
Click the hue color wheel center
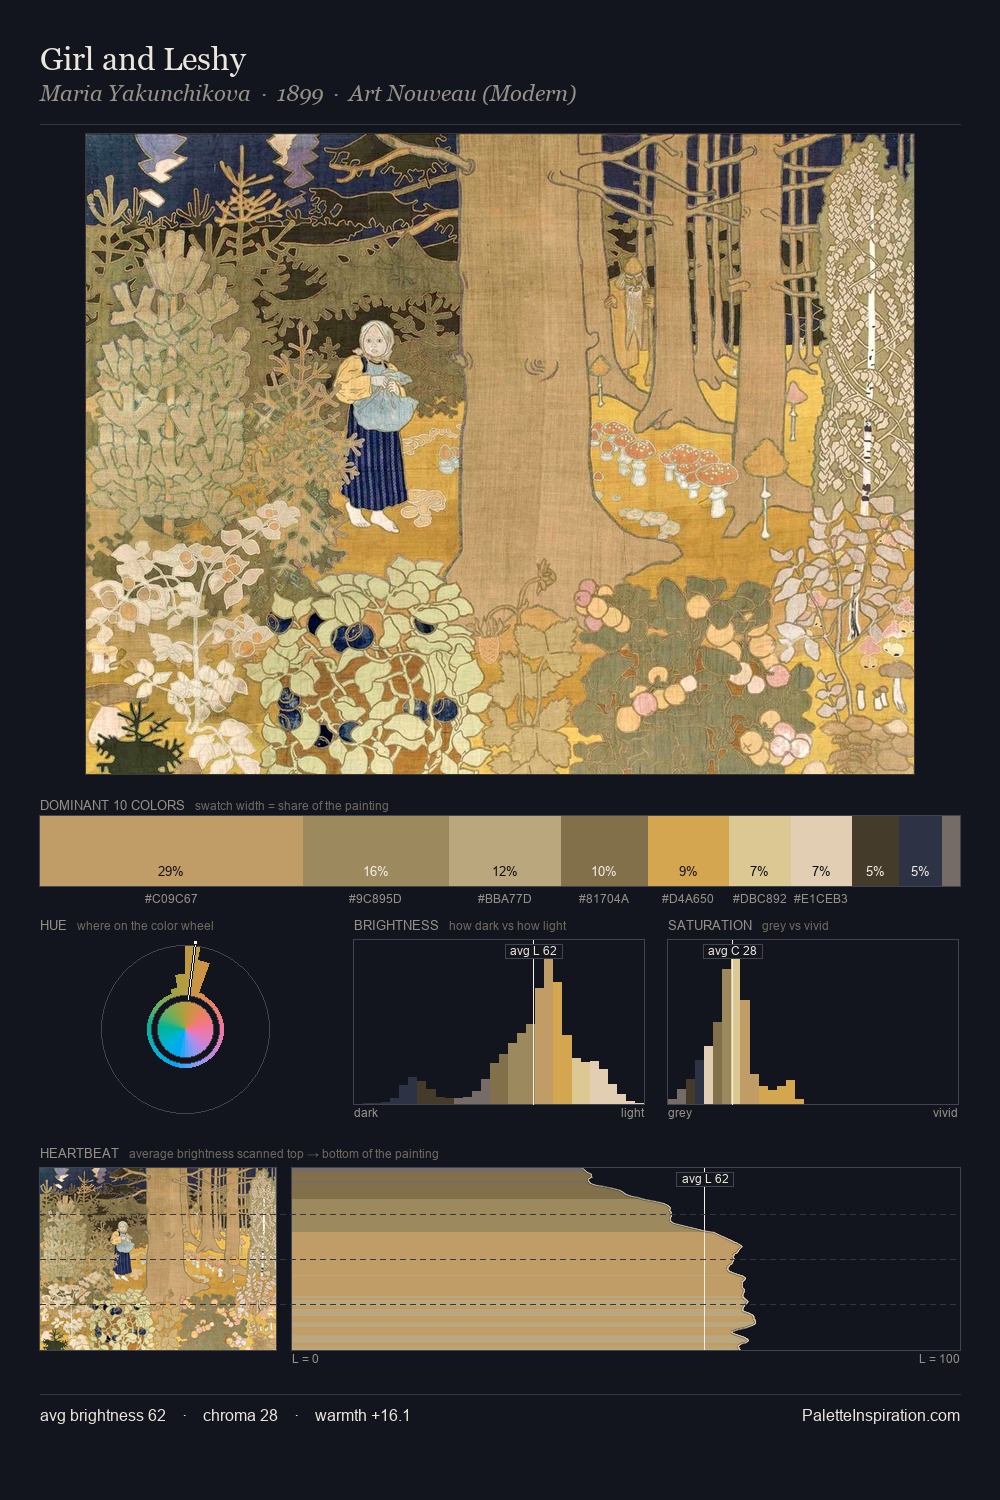click(x=185, y=1030)
